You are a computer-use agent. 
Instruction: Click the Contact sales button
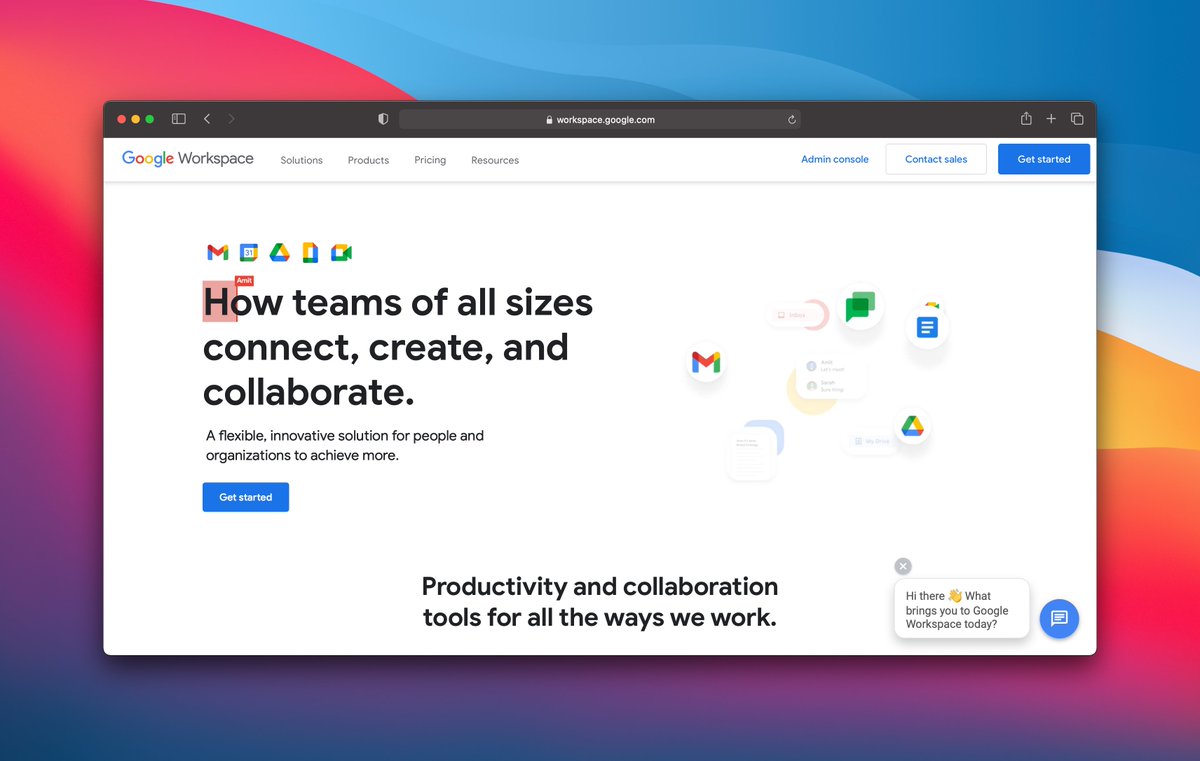(936, 159)
